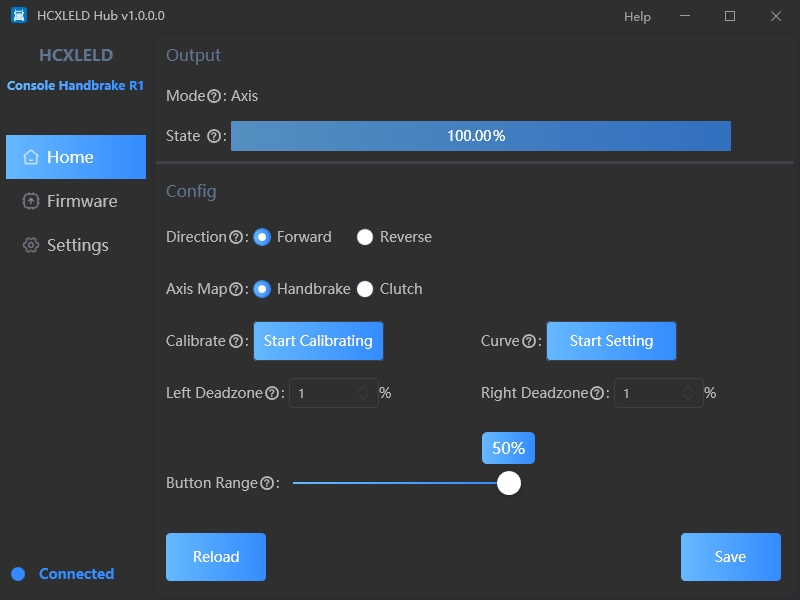Click the help icon beside Direction
The image size is (800, 600).
[236, 238]
